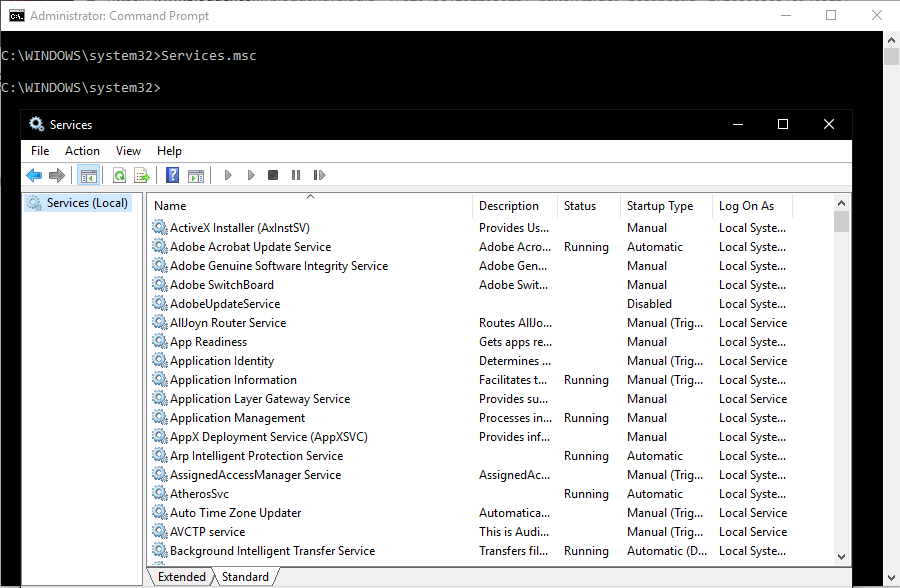Click the Command Prompt scrollbar up arrow

click(891, 40)
